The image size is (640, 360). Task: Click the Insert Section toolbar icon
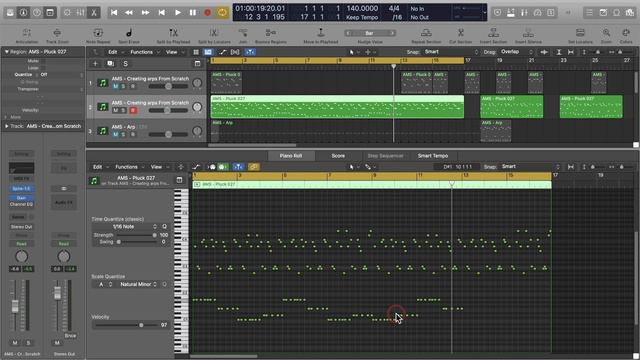click(x=493, y=35)
